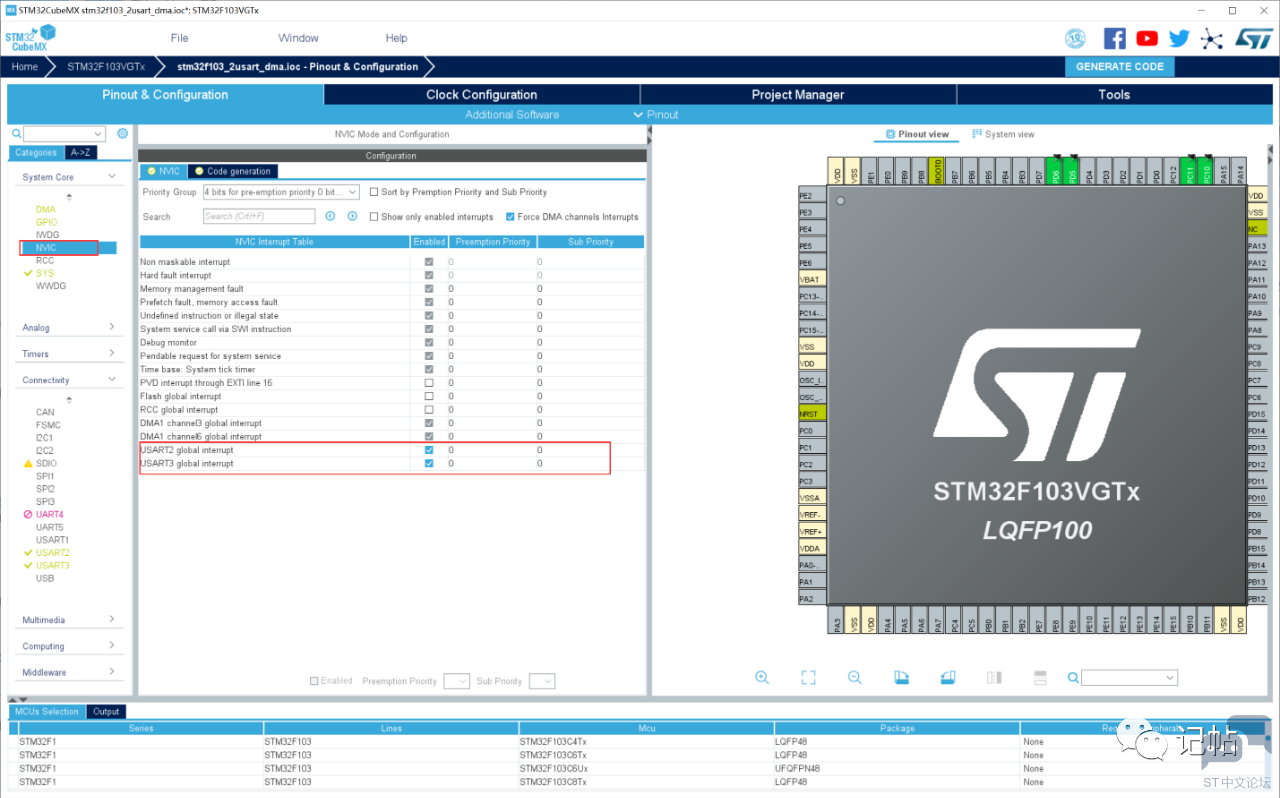The width and height of the screenshot is (1280, 798).
Task: Select the green PD6 pin on the chip
Action: pyautogui.click(x=1055, y=171)
